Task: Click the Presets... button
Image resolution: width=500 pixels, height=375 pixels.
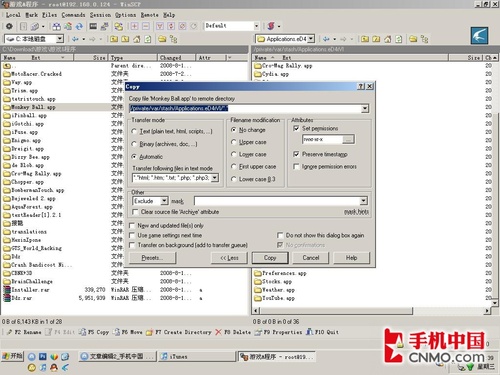Action: (152, 258)
